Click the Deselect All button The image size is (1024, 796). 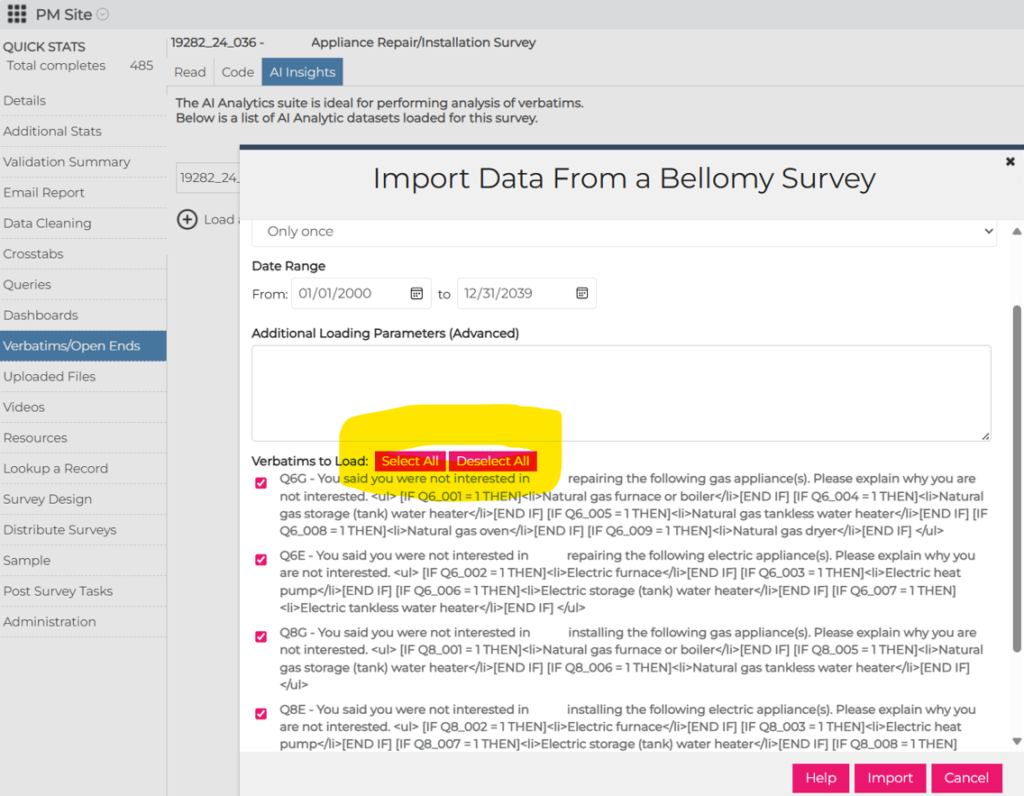tap(493, 461)
